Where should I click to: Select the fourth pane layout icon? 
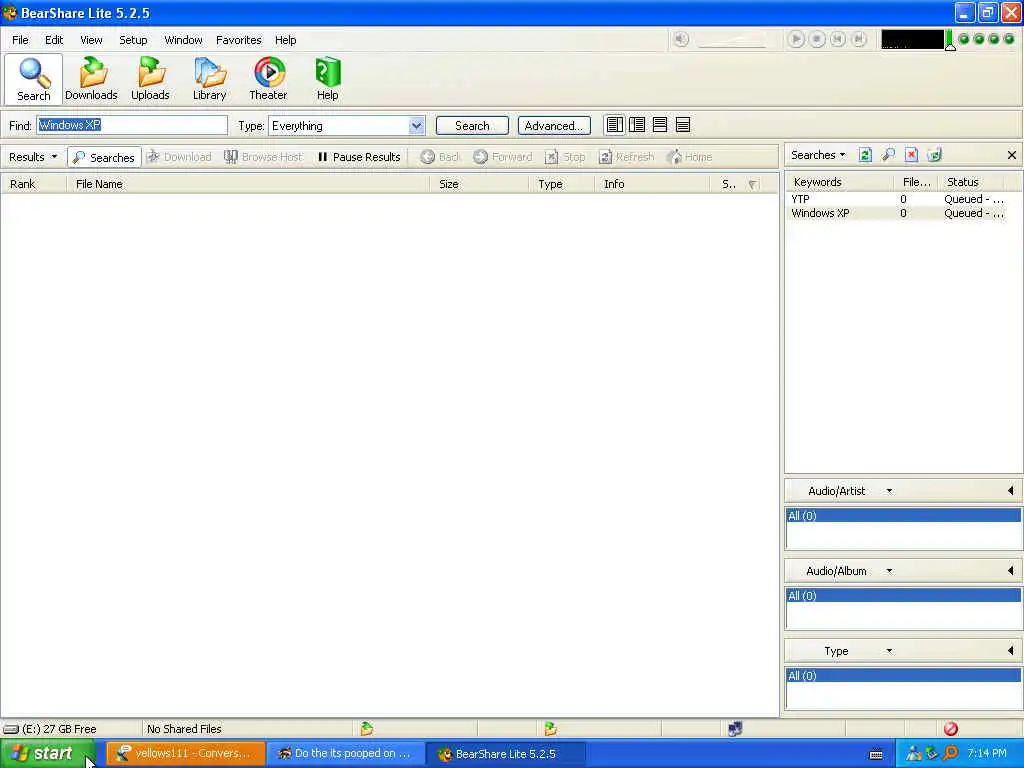(x=683, y=125)
